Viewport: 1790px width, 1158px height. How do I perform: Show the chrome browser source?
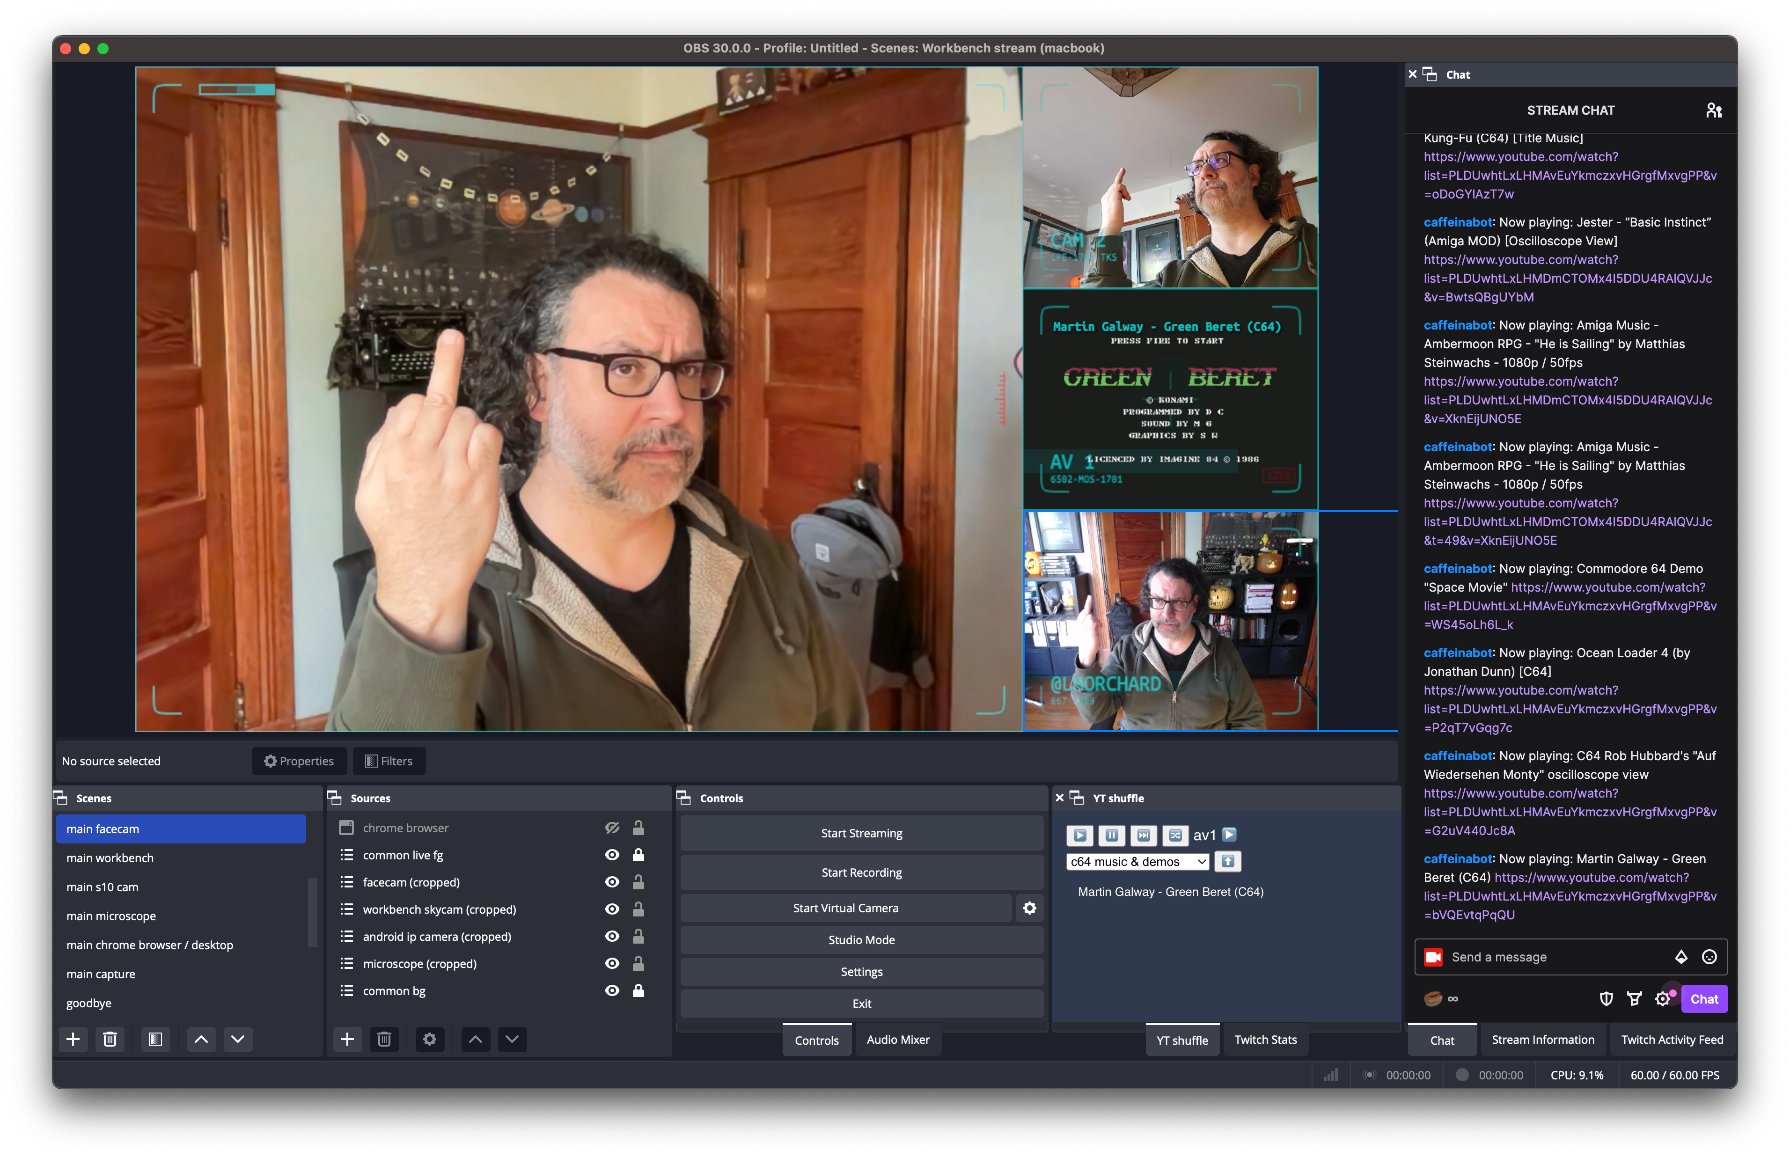pyautogui.click(x=612, y=828)
